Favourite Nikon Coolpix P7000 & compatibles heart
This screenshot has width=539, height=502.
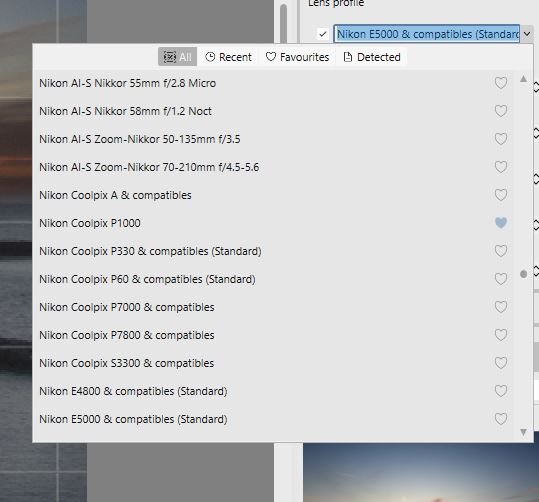click(500, 307)
